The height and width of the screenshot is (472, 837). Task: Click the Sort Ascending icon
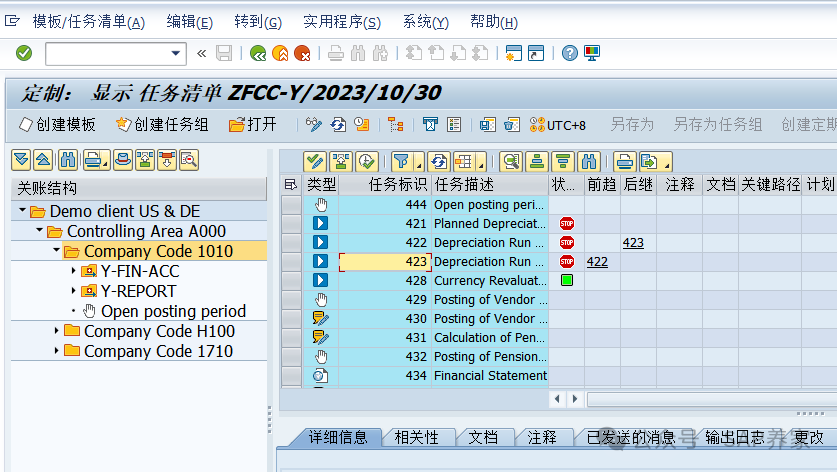[537, 161]
